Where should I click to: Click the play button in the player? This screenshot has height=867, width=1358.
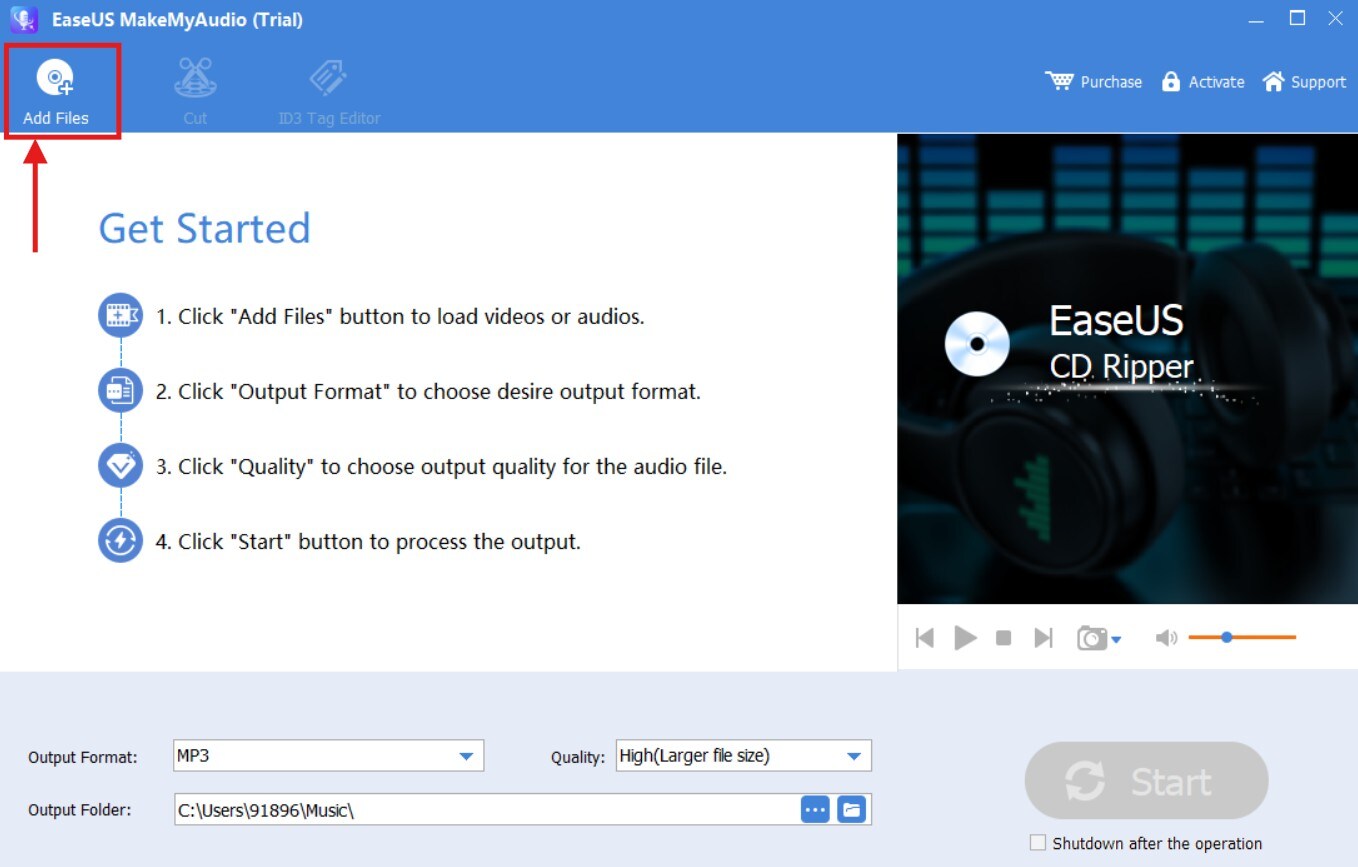click(965, 638)
